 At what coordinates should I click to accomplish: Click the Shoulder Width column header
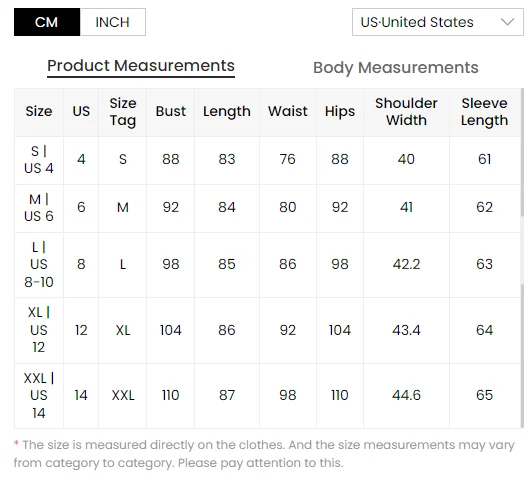coord(406,112)
